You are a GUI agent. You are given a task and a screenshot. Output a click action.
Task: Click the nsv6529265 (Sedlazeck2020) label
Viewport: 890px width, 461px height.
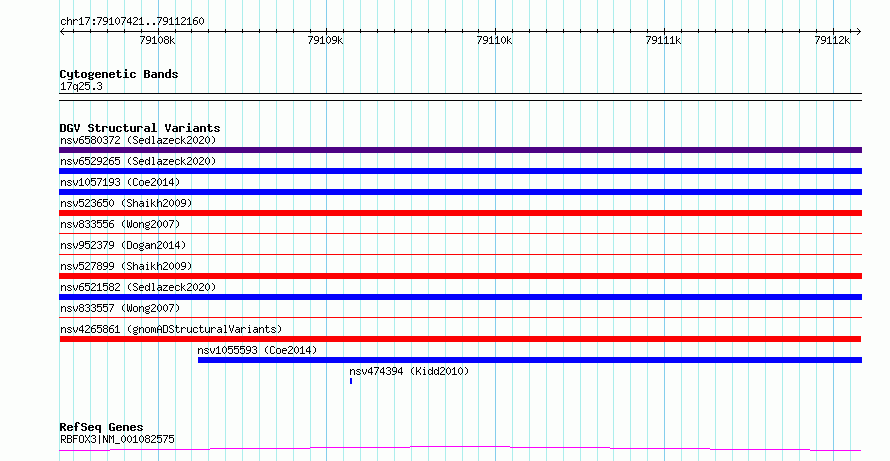tap(138, 161)
